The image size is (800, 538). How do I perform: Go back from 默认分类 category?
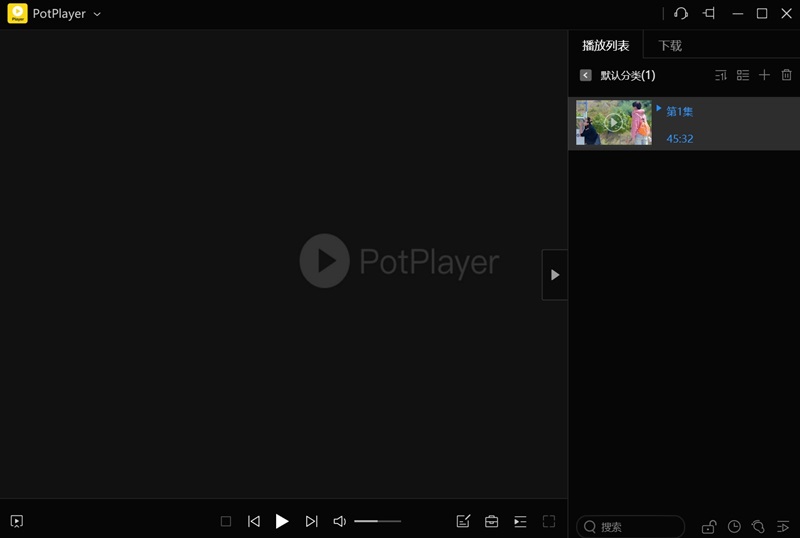pos(585,76)
